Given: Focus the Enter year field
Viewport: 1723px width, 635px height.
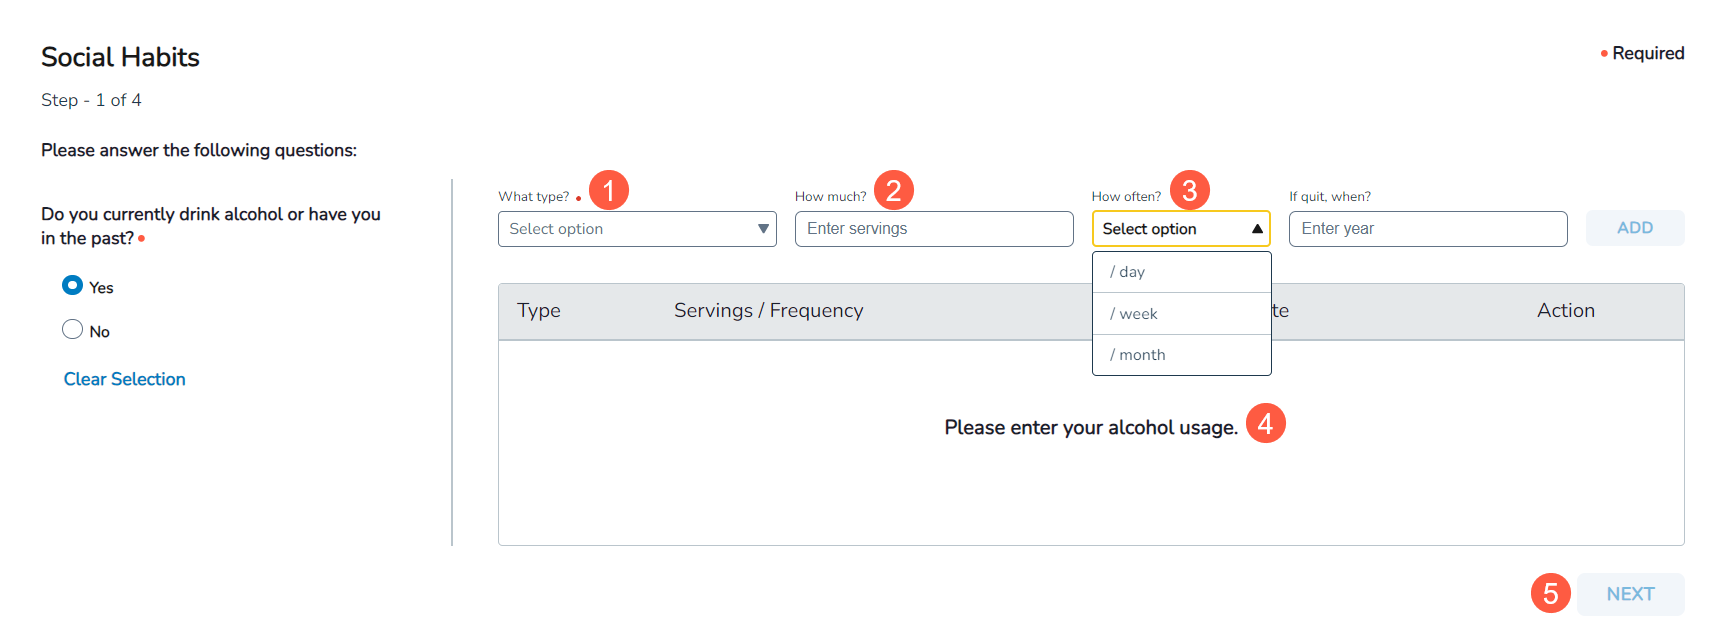Looking at the screenshot, I should pos(1427,229).
